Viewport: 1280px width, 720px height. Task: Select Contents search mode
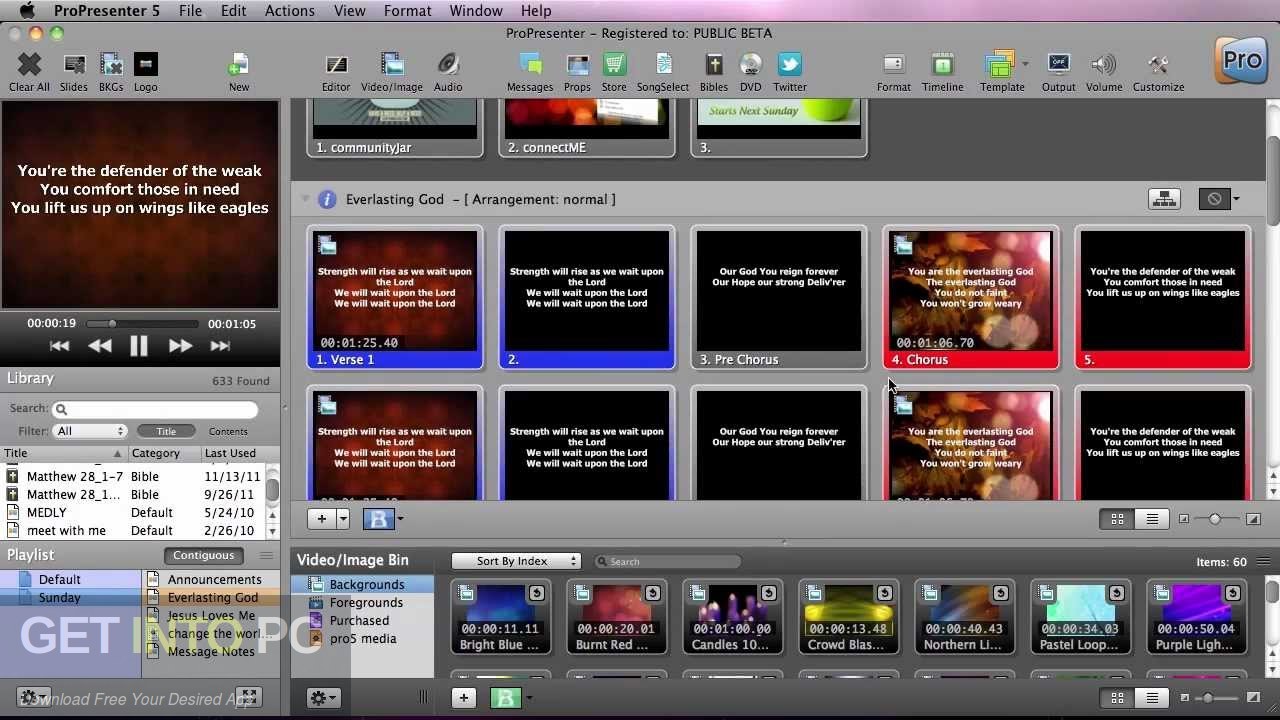pos(228,431)
